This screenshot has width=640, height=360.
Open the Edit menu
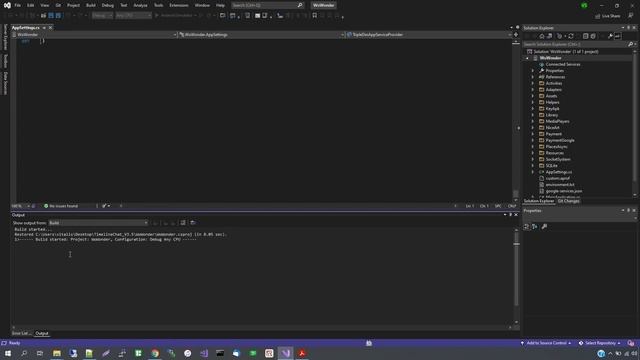tap(31, 5)
